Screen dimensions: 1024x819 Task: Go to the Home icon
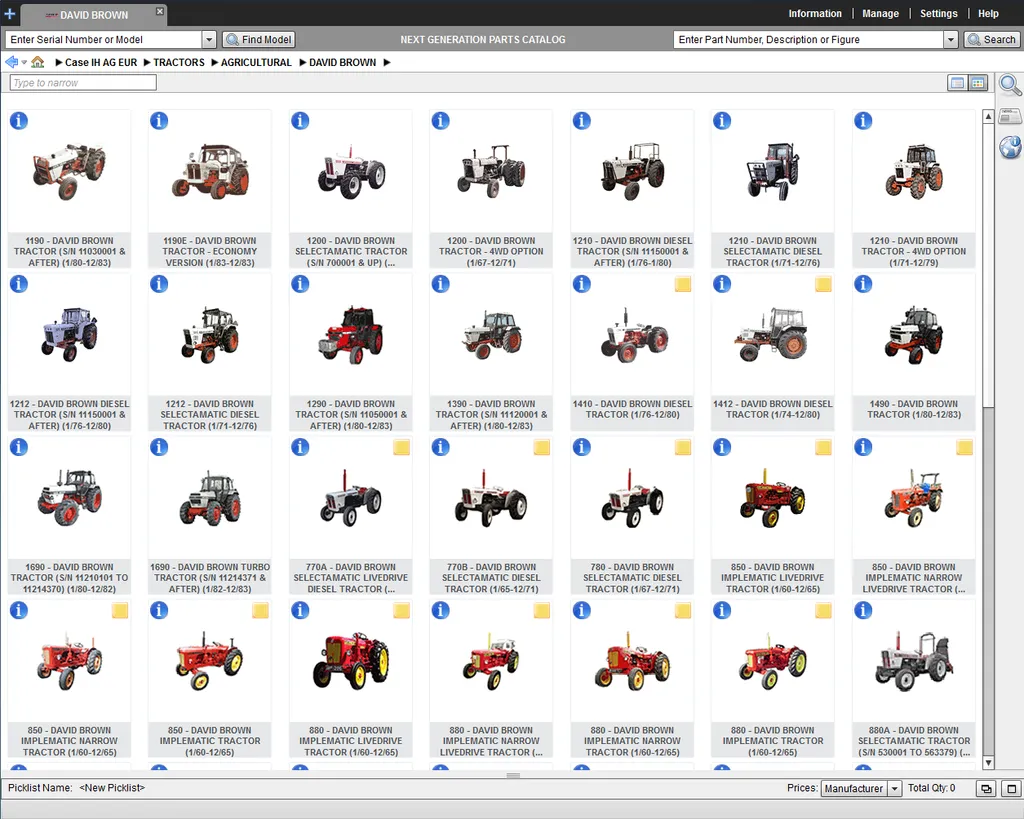37,62
